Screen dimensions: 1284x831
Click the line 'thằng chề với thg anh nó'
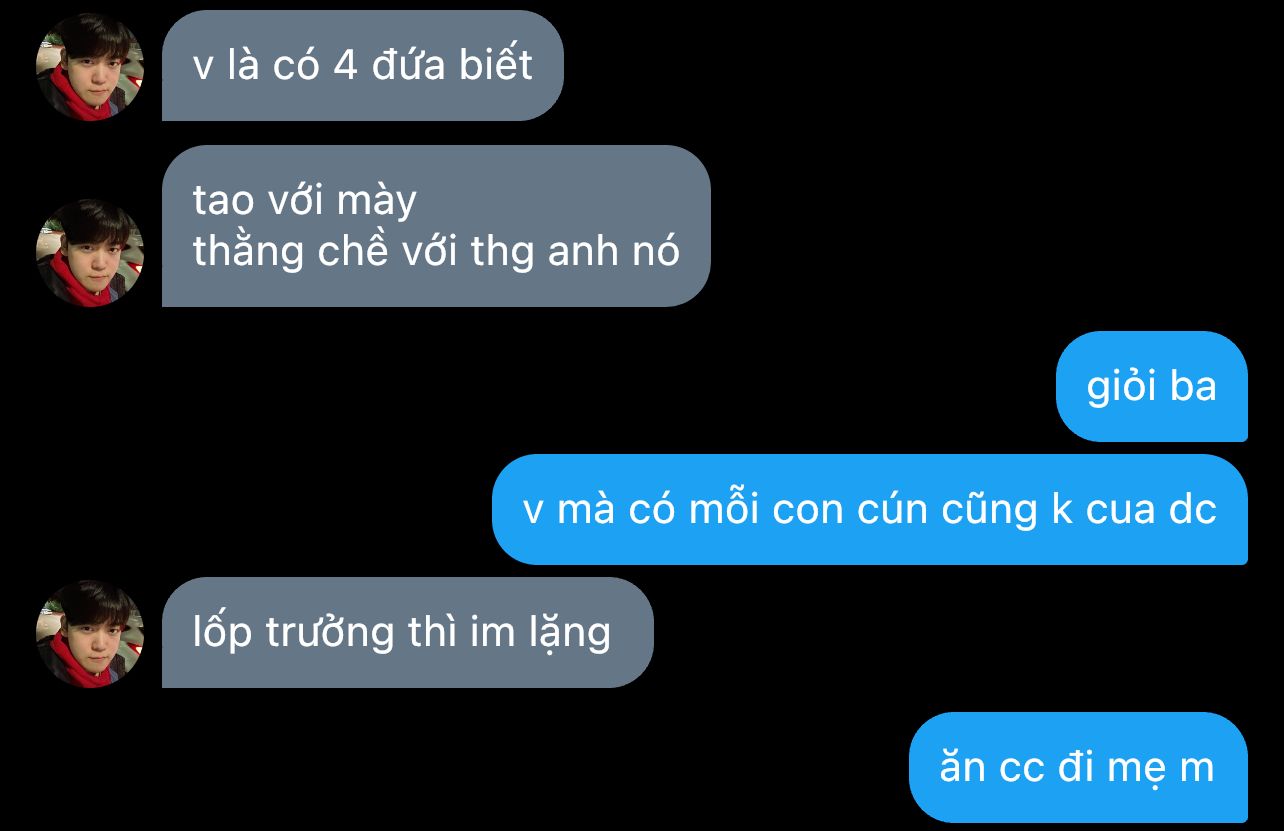(436, 251)
